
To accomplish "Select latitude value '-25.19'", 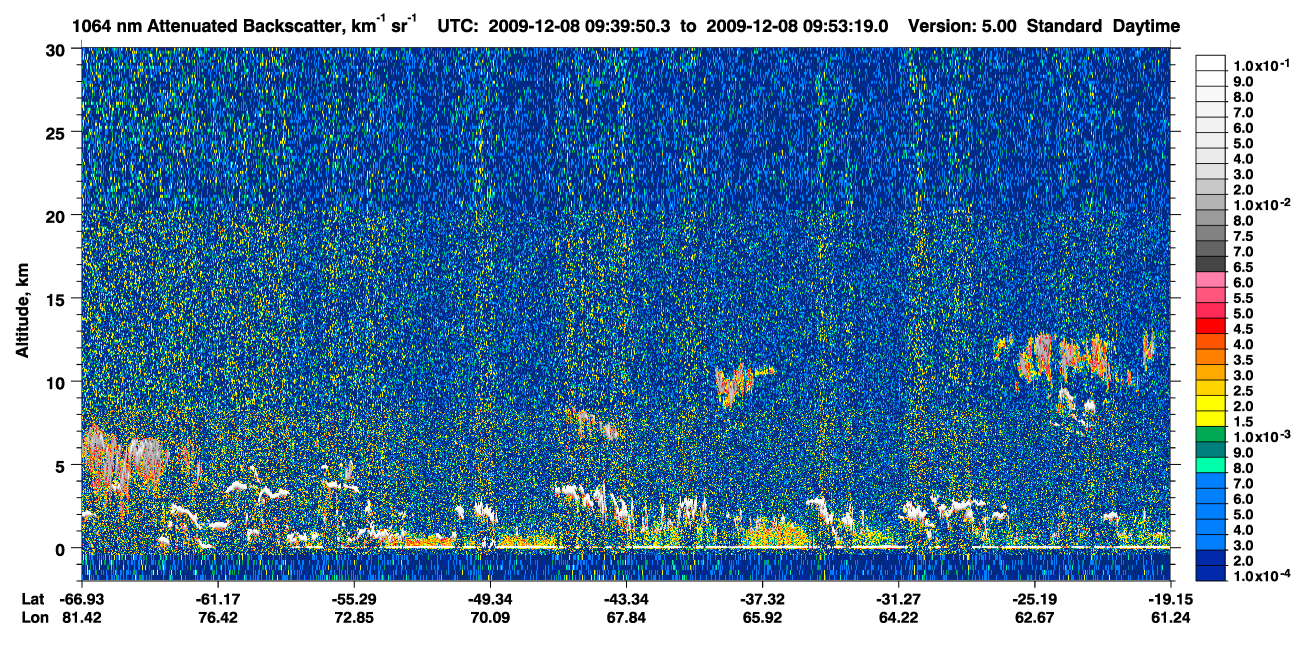I will click(1034, 599).
